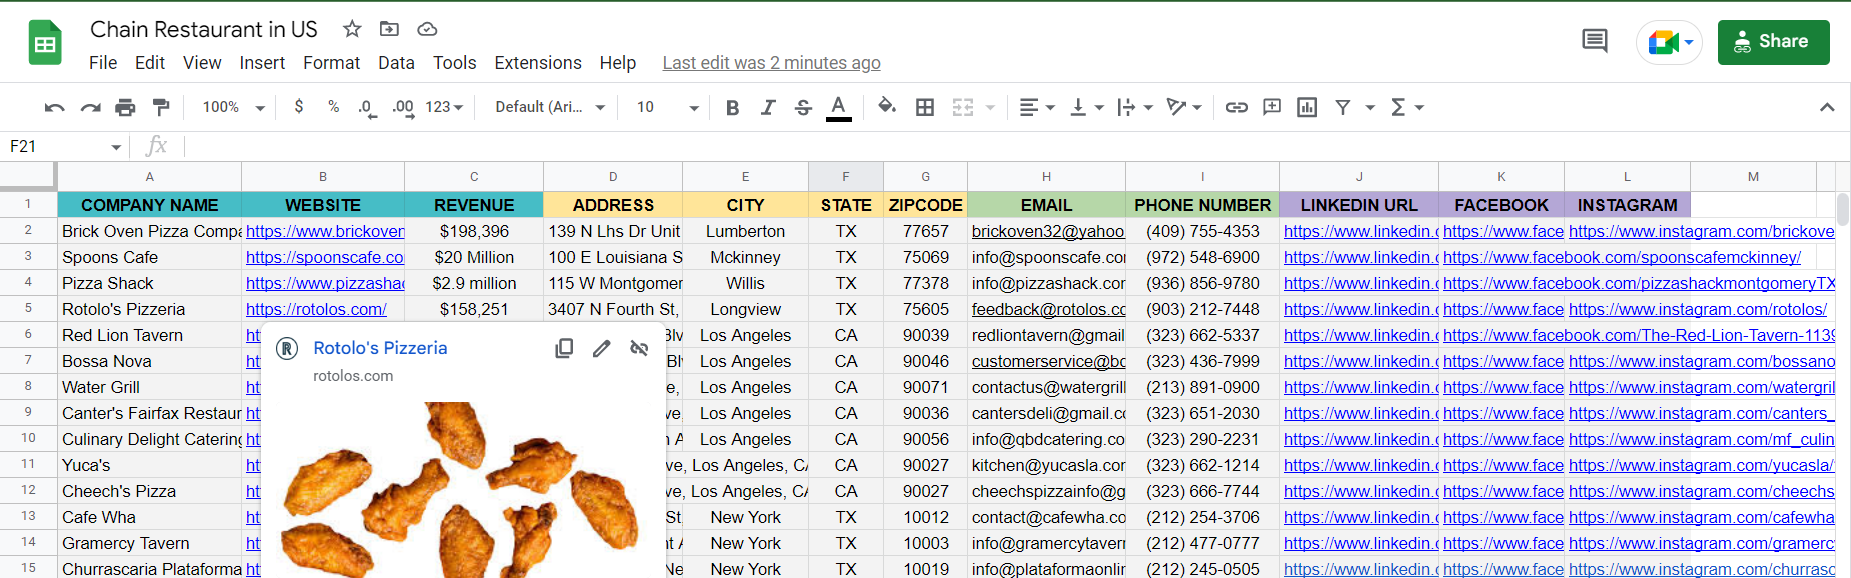Viewport: 1851px width, 578px height.
Task: Format as currency with dollar sign
Action: 299,106
